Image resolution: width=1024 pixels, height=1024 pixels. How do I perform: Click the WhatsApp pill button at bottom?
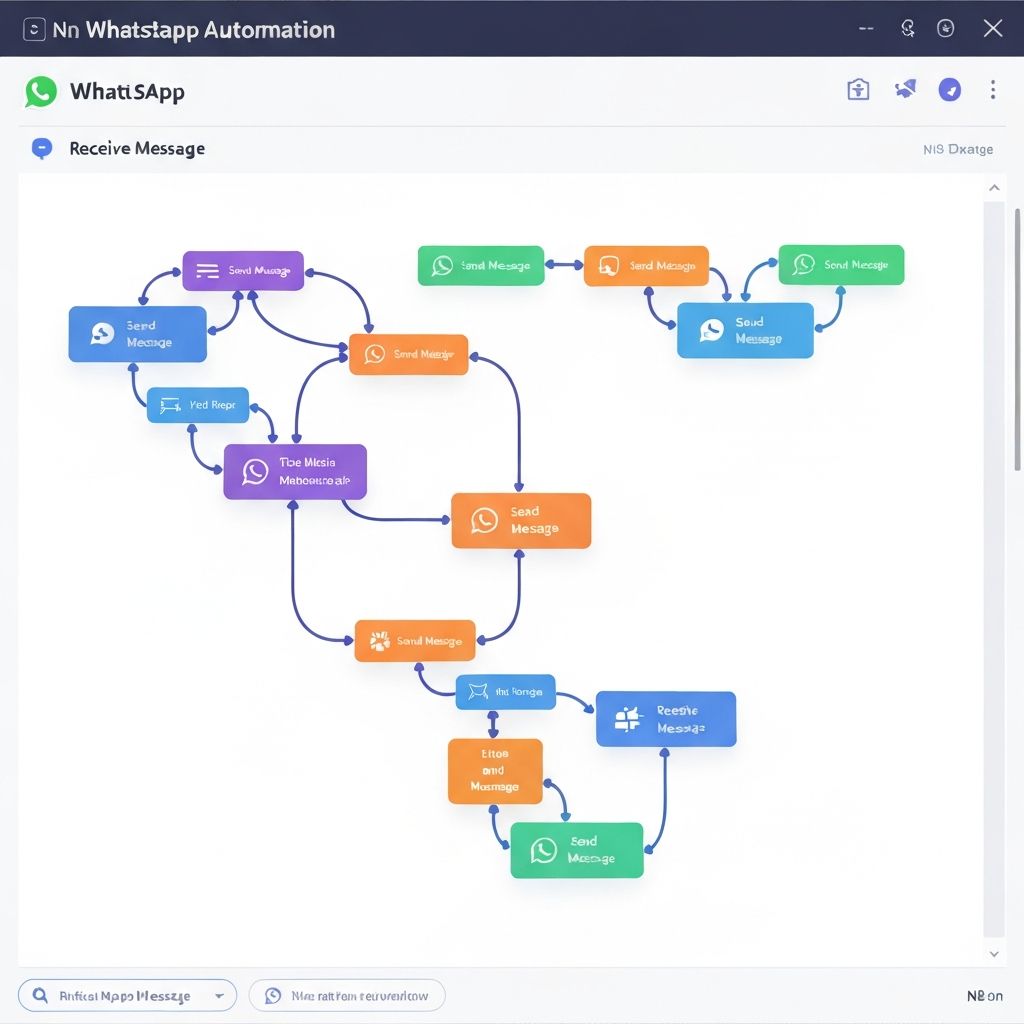click(x=346, y=996)
